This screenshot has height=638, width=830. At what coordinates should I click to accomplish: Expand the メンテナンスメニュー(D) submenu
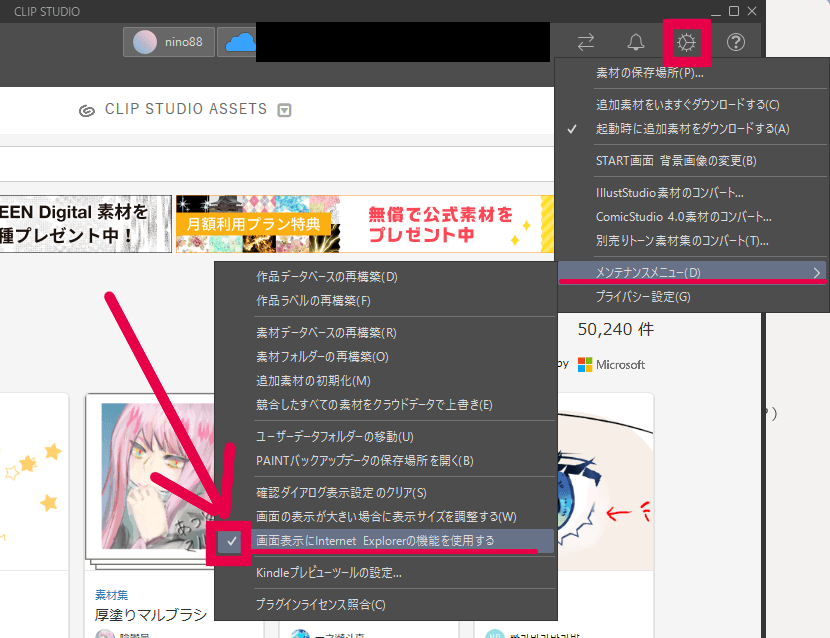[692, 273]
